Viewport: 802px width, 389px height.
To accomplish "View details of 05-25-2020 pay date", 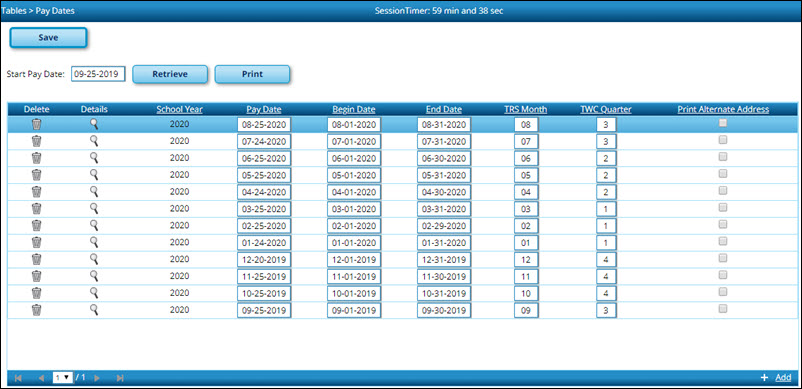I will coord(94,174).
